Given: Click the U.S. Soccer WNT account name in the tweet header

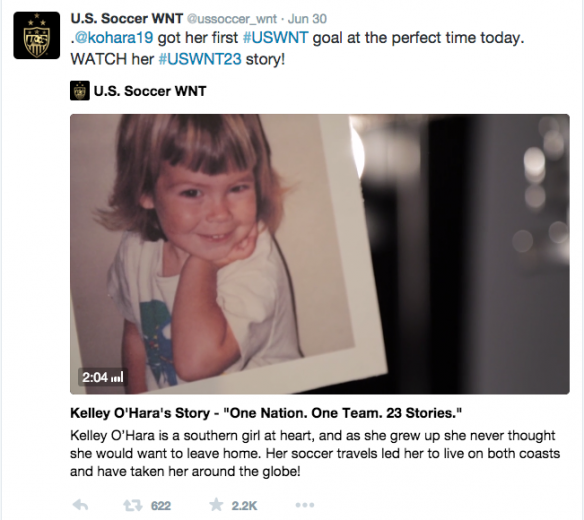Looking at the screenshot, I should tap(127, 18).
